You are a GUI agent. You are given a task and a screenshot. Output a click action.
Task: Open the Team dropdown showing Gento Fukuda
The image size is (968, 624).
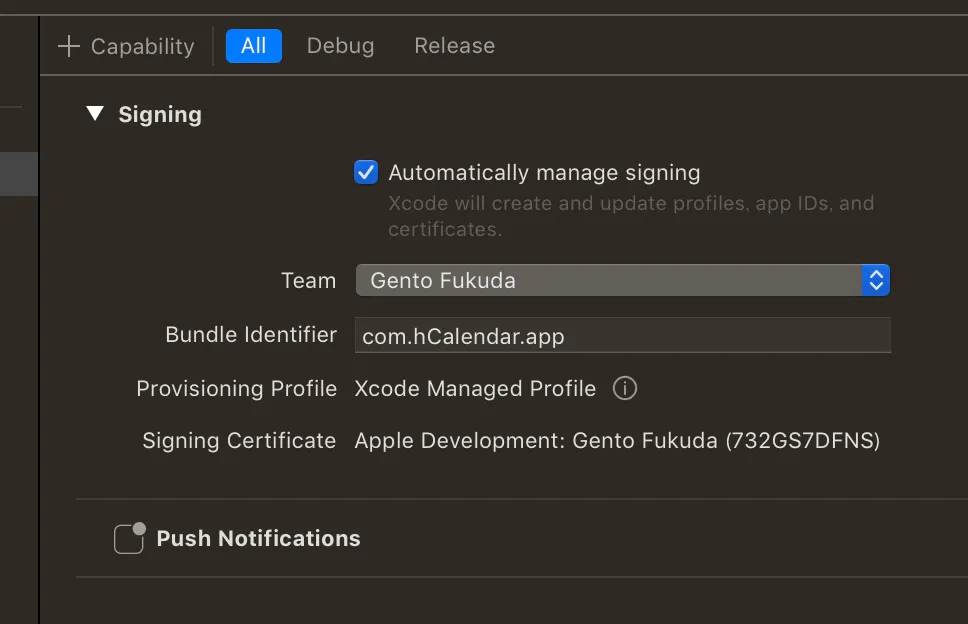pos(610,280)
